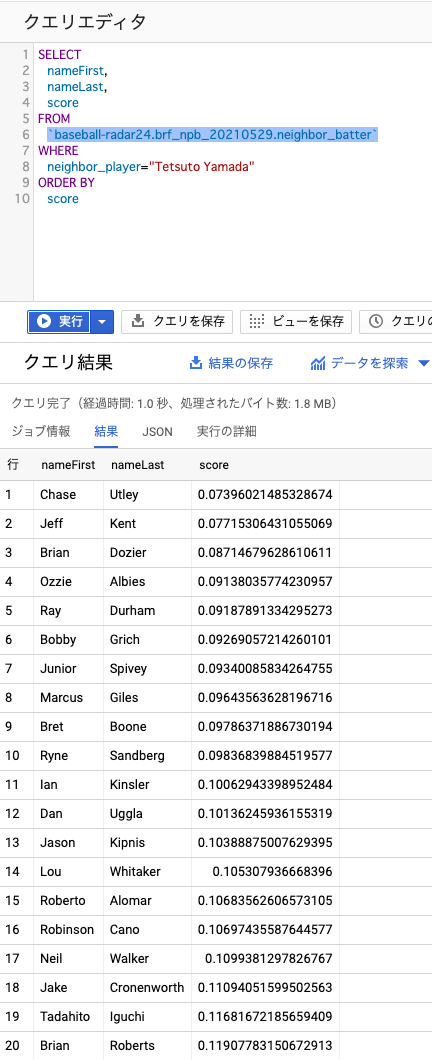Click the cell containing Durham
Screen dimensions: 432x1060
point(147,611)
